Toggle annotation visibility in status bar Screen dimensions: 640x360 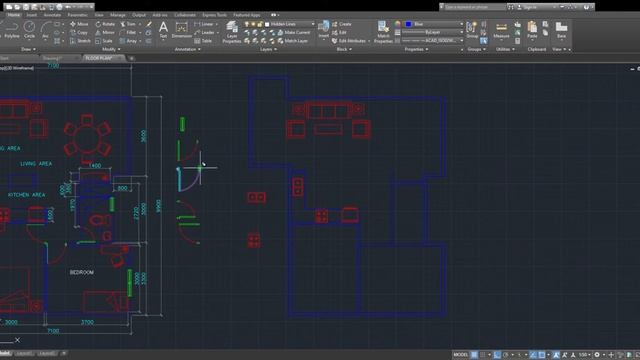tap(556, 355)
